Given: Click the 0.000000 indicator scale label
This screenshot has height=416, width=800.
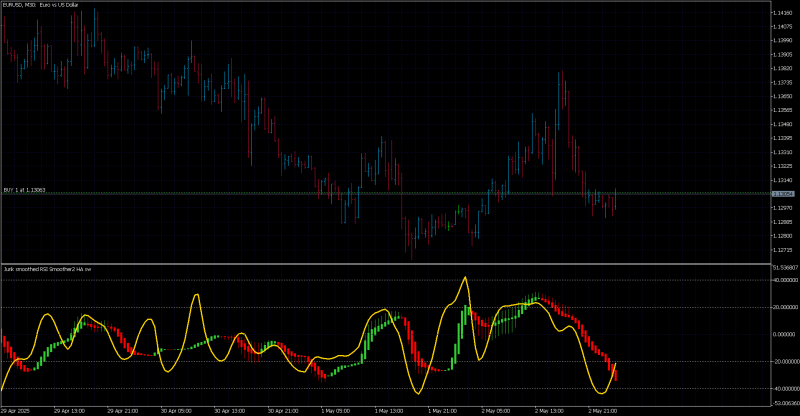Looking at the screenshot, I should click(x=785, y=334).
